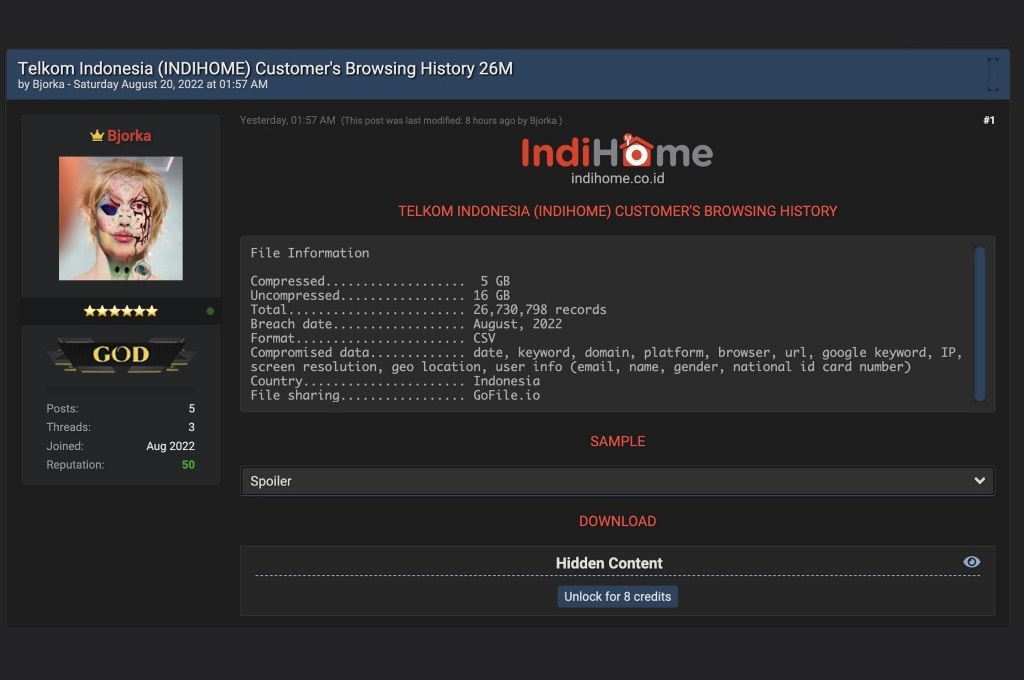Image resolution: width=1024 pixels, height=680 pixels.
Task: Click the Hidden Content heading
Action: (x=609, y=563)
